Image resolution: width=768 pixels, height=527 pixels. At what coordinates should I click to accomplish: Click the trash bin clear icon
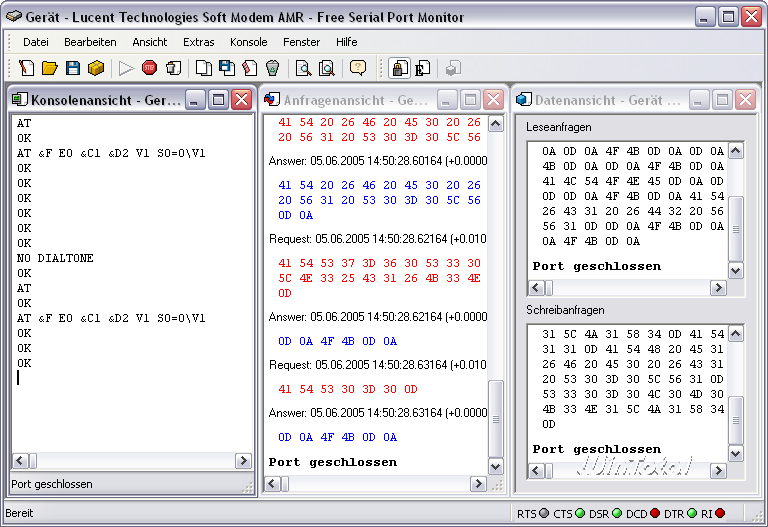point(272,68)
